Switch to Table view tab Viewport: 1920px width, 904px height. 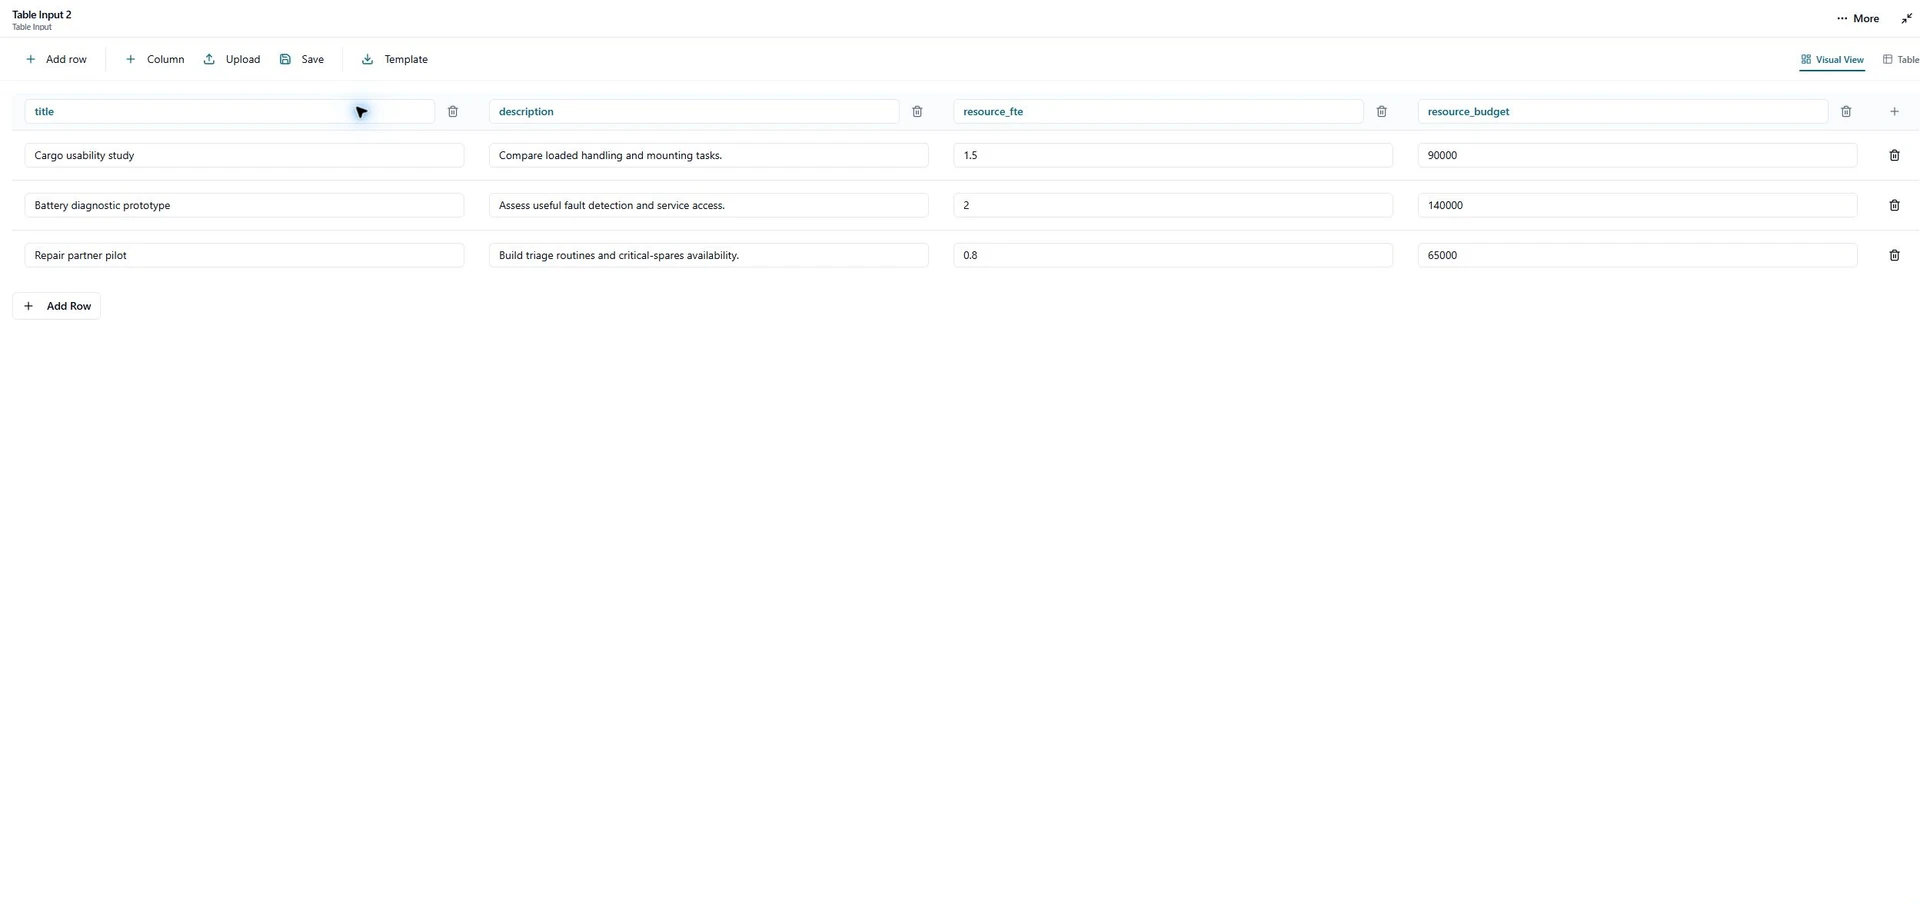click(1901, 60)
